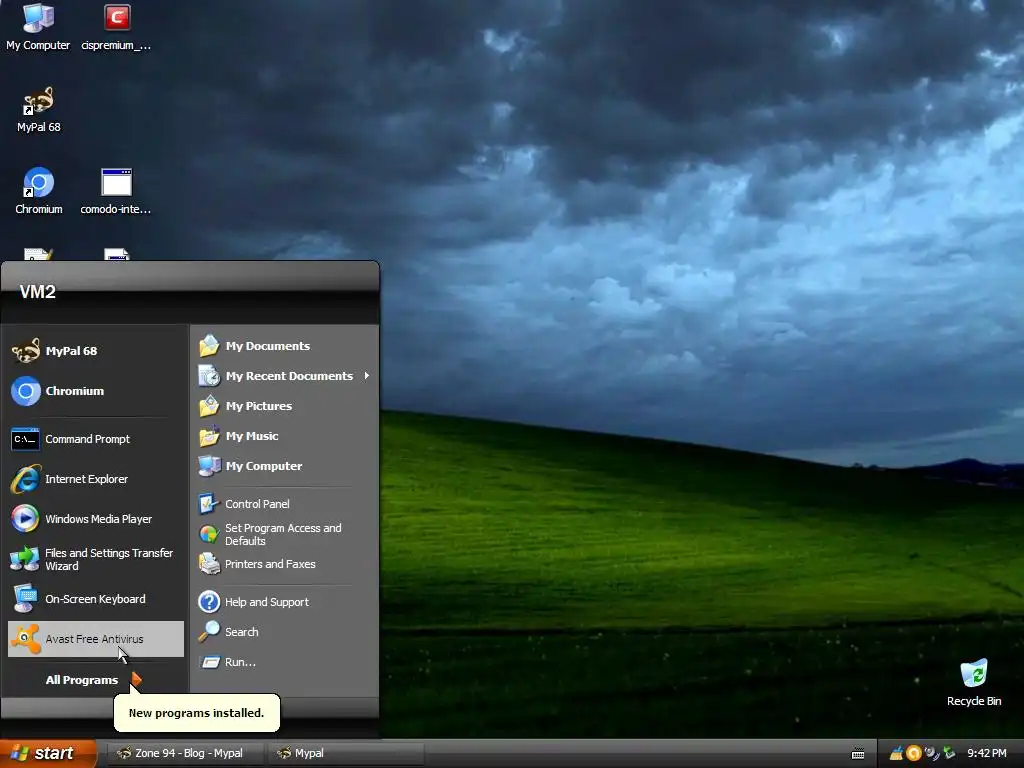This screenshot has height=768, width=1024.
Task: Click the 9:42 PM clock
Action: 987,754
